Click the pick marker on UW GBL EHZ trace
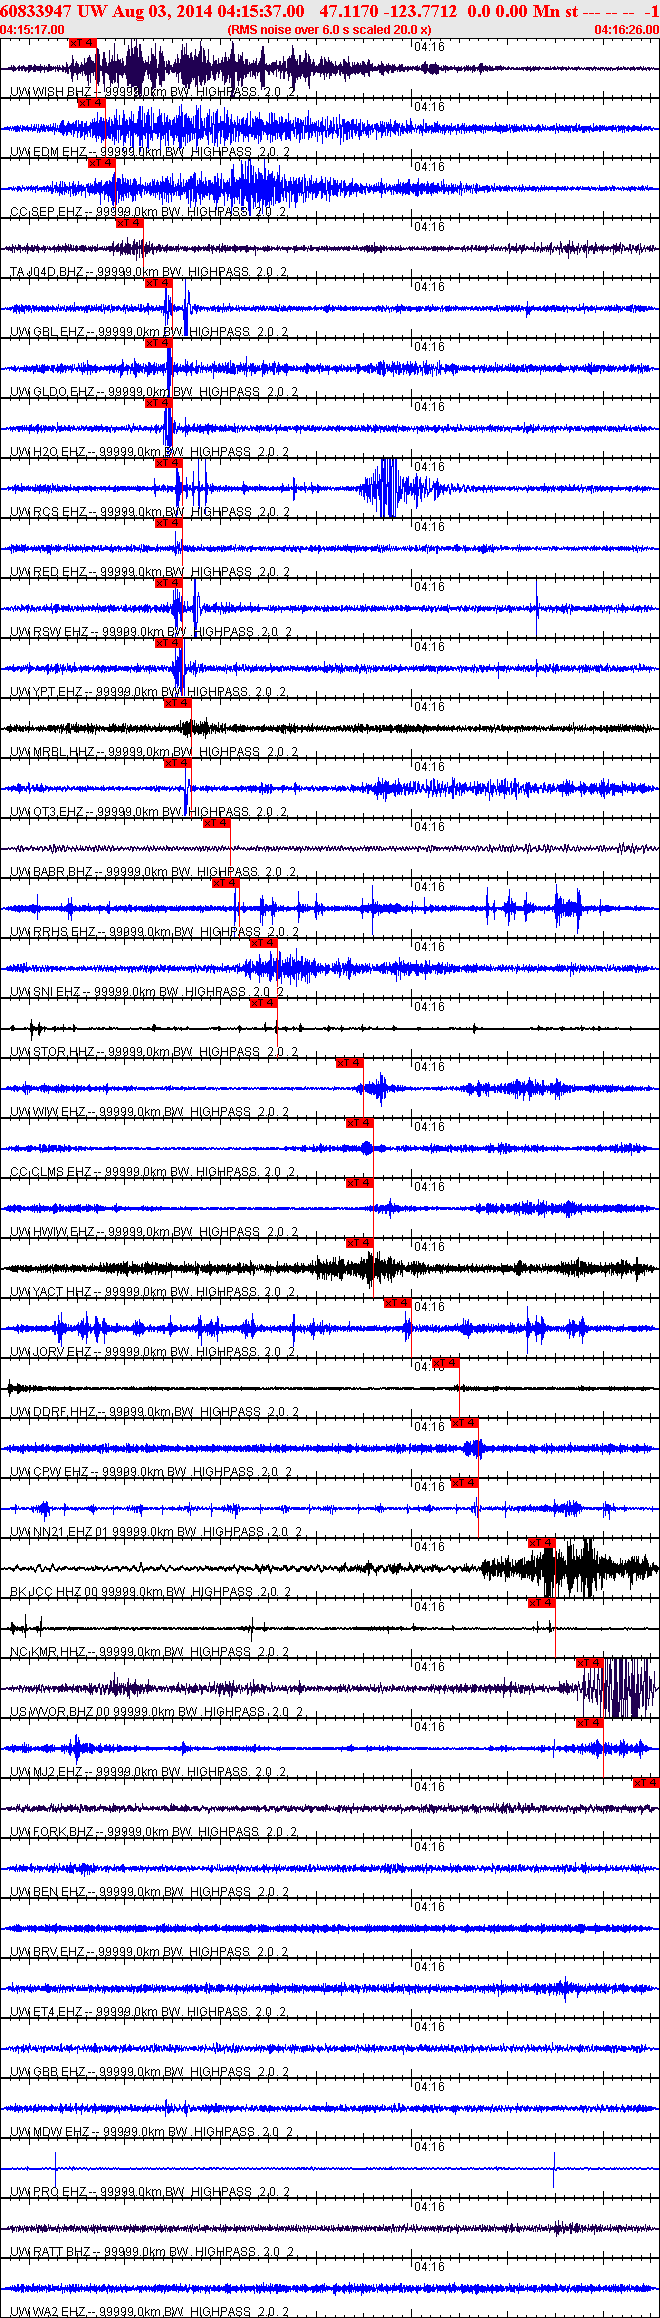 click(159, 283)
